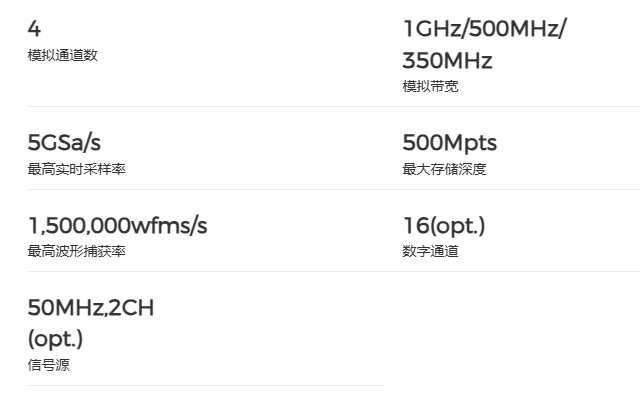Screen dimensions: 640x400
Task: Click the (opt.) text above 信号源
Action: 55,338
